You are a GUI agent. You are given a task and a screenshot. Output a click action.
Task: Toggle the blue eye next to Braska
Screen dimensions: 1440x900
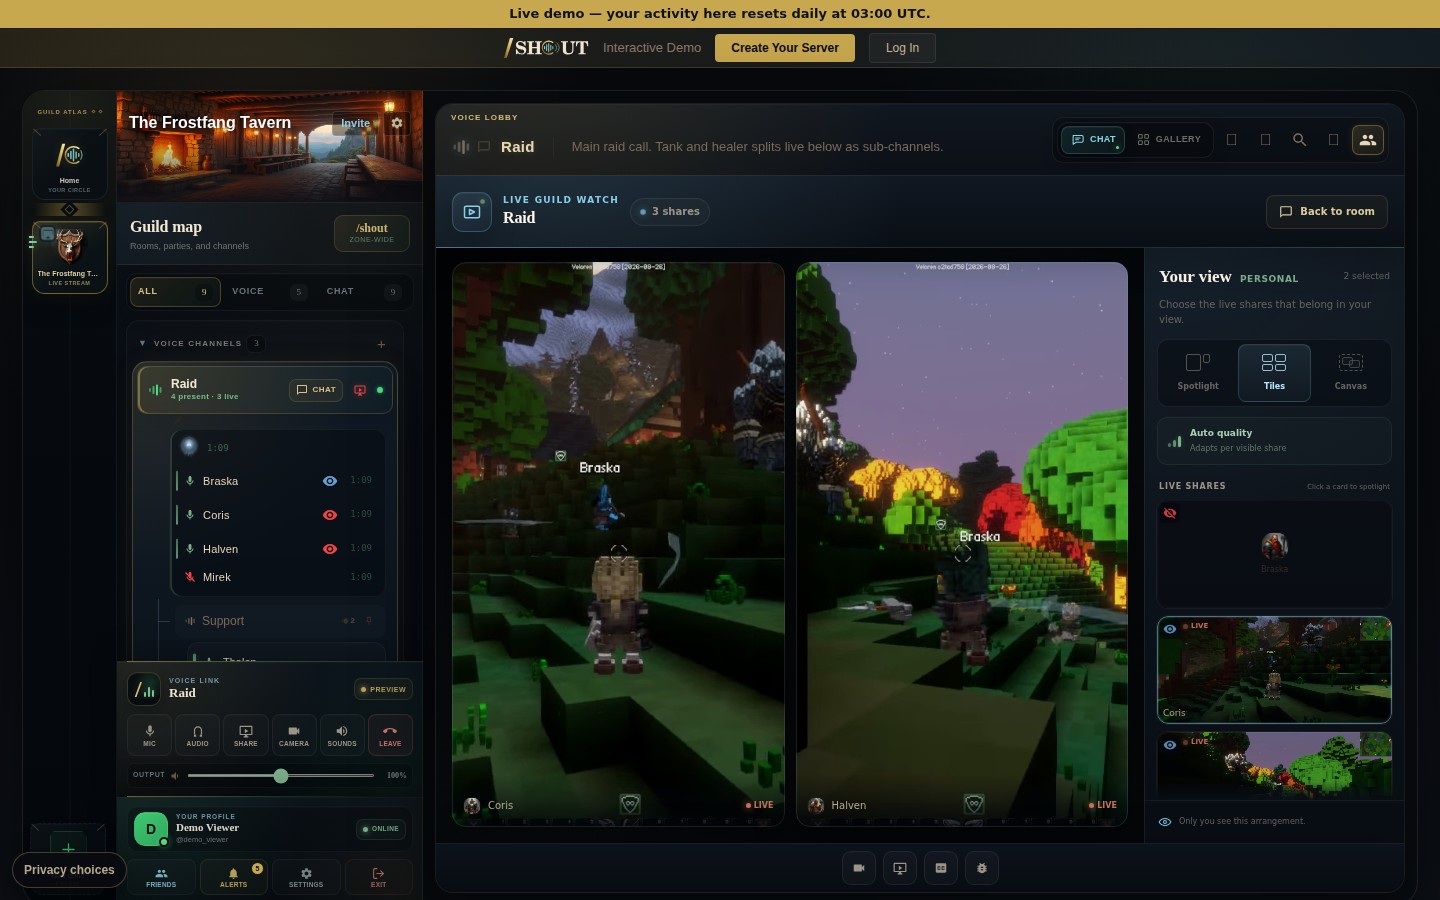point(329,481)
